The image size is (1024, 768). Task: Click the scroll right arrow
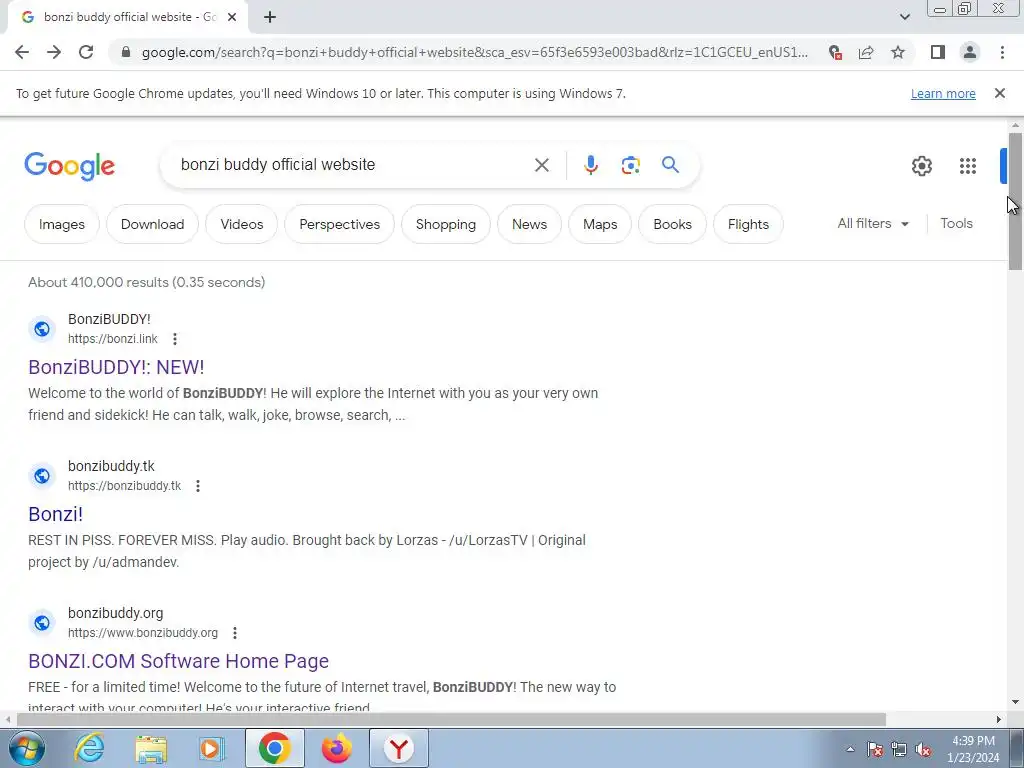point(999,719)
